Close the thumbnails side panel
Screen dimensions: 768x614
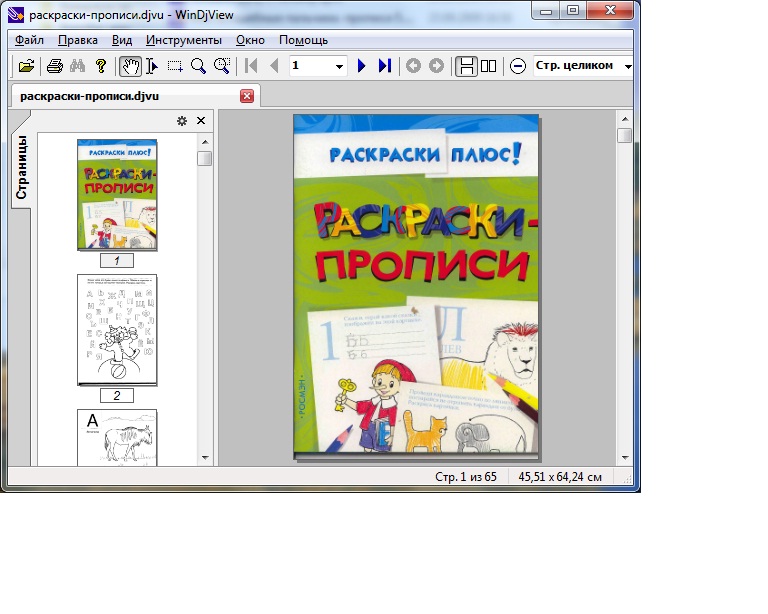point(201,121)
